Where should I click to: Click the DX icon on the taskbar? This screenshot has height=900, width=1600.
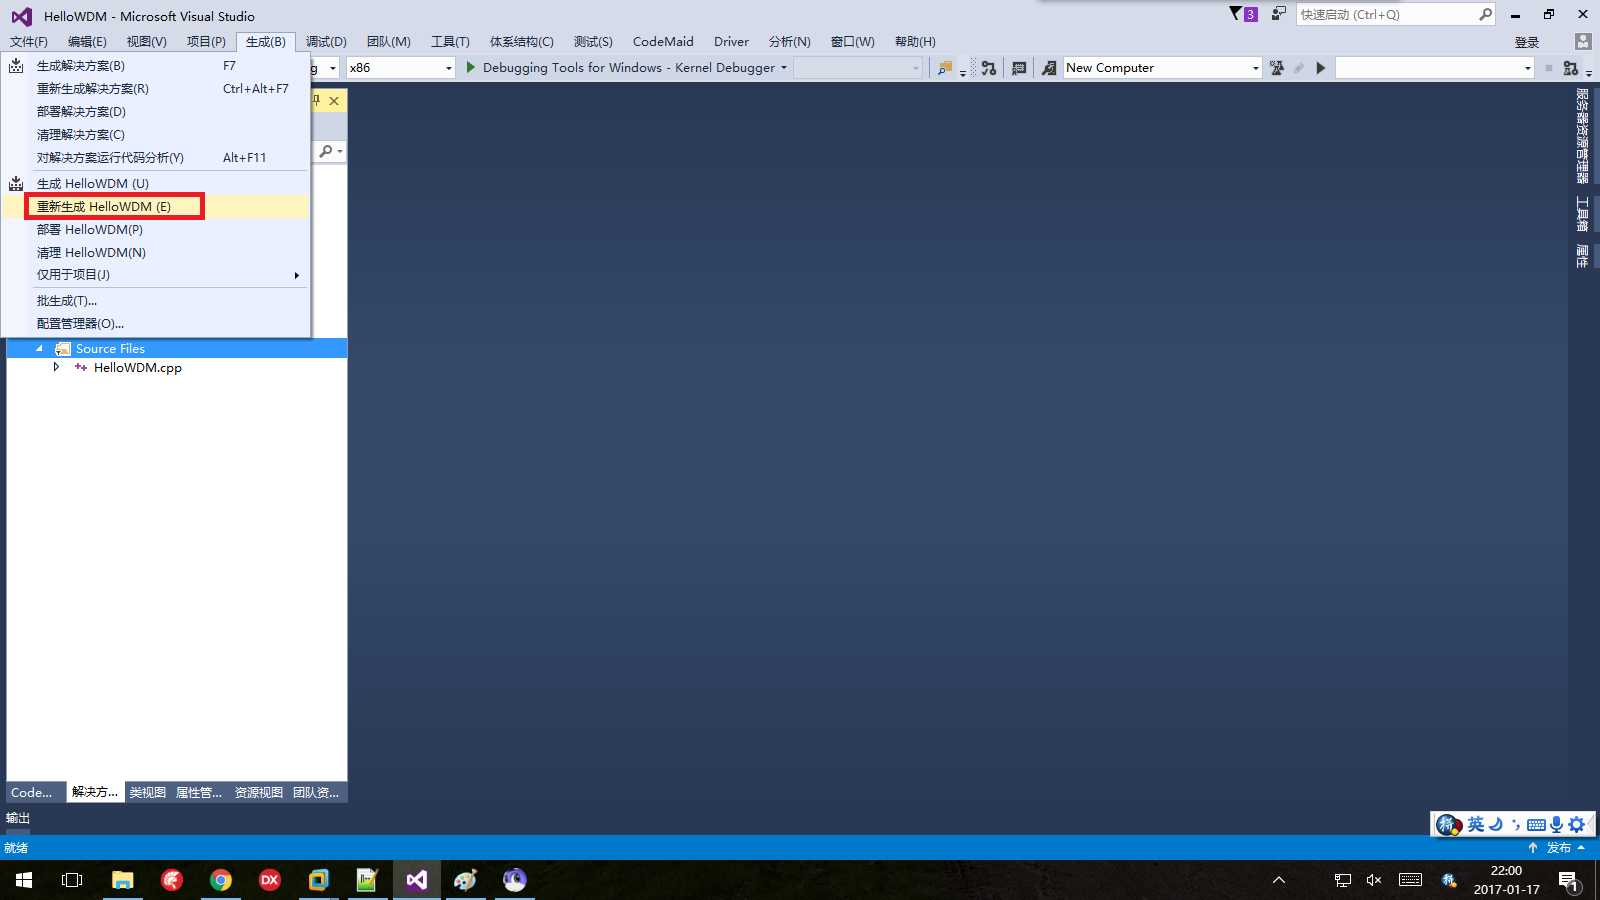pos(269,880)
